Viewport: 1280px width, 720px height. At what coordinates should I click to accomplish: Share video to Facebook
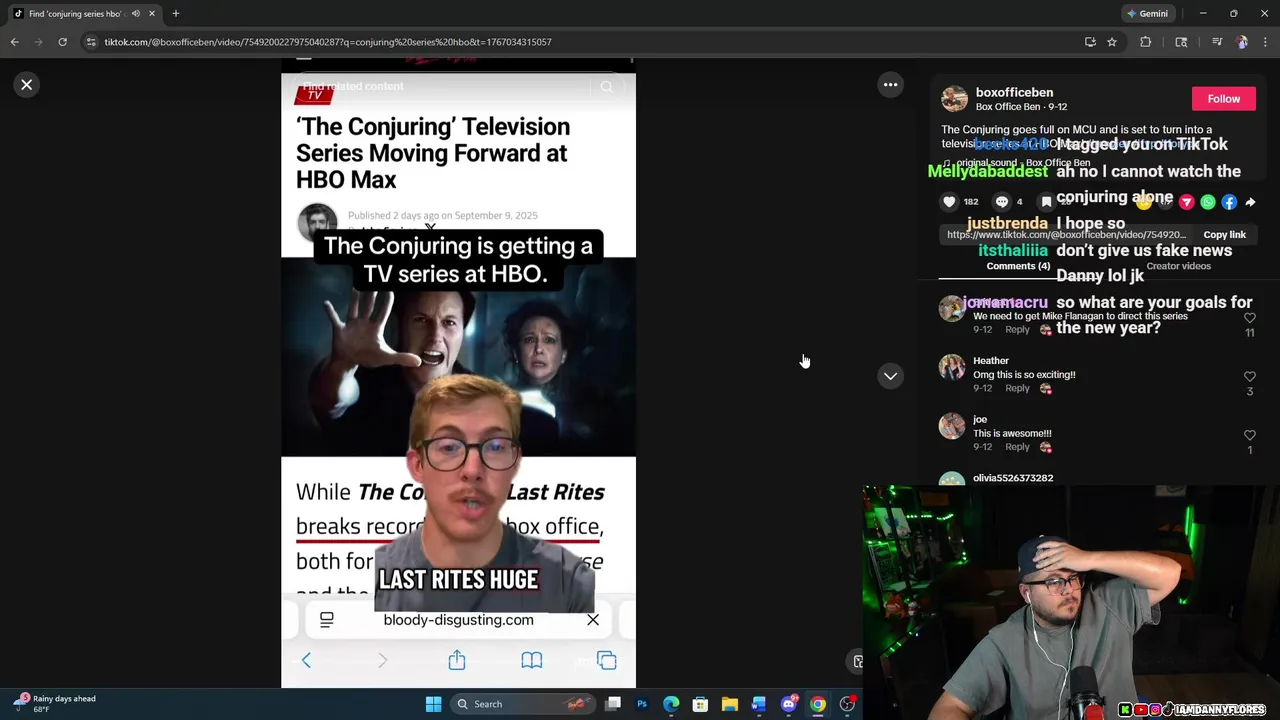tap(1229, 202)
